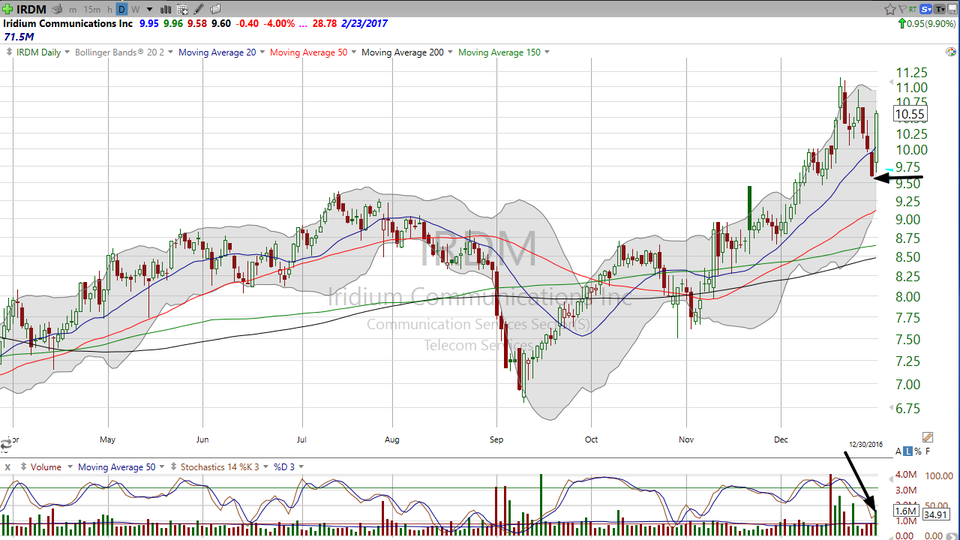Image resolution: width=960 pixels, height=540 pixels.
Task: Click the Moving Average 150 label
Action: tap(500, 52)
